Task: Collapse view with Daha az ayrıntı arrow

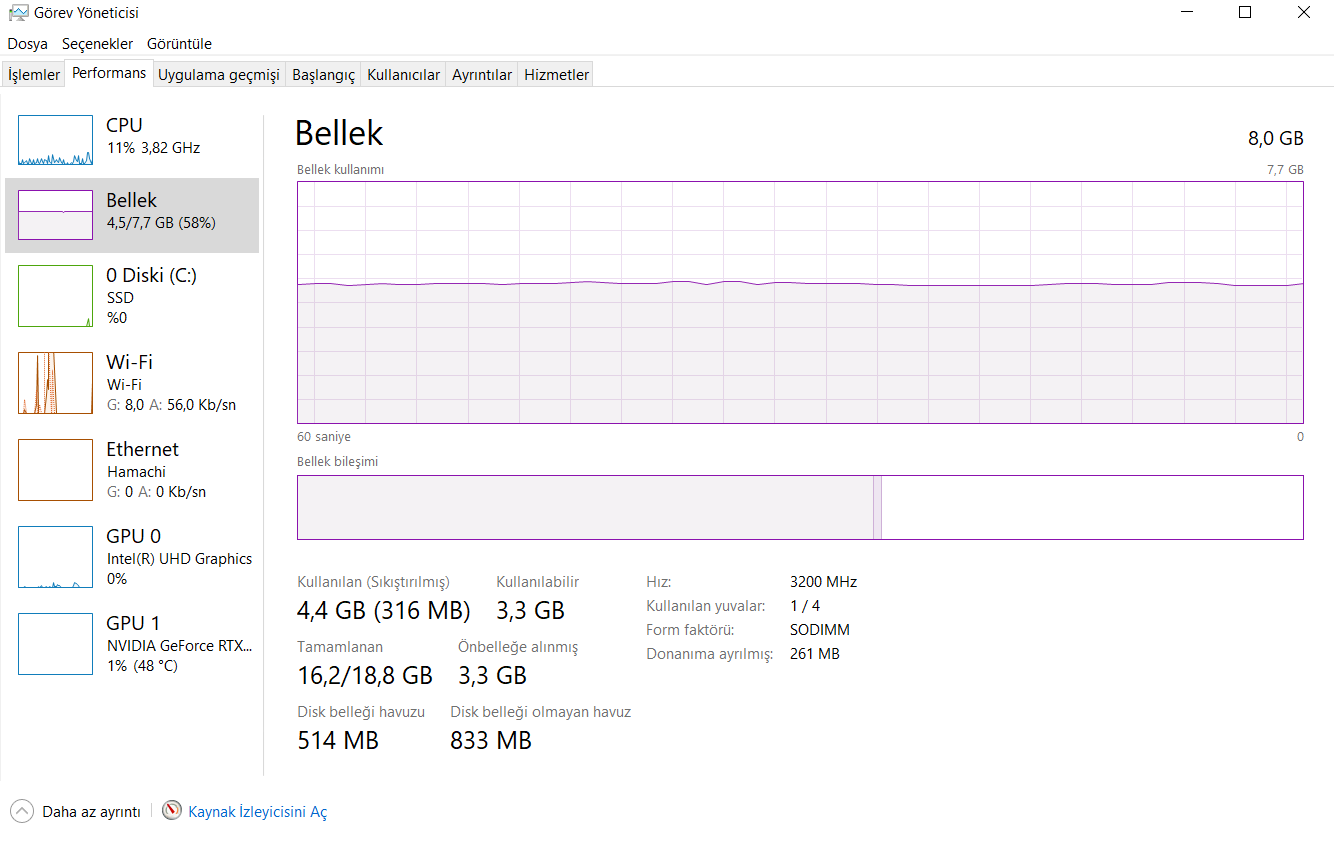Action: (x=22, y=811)
